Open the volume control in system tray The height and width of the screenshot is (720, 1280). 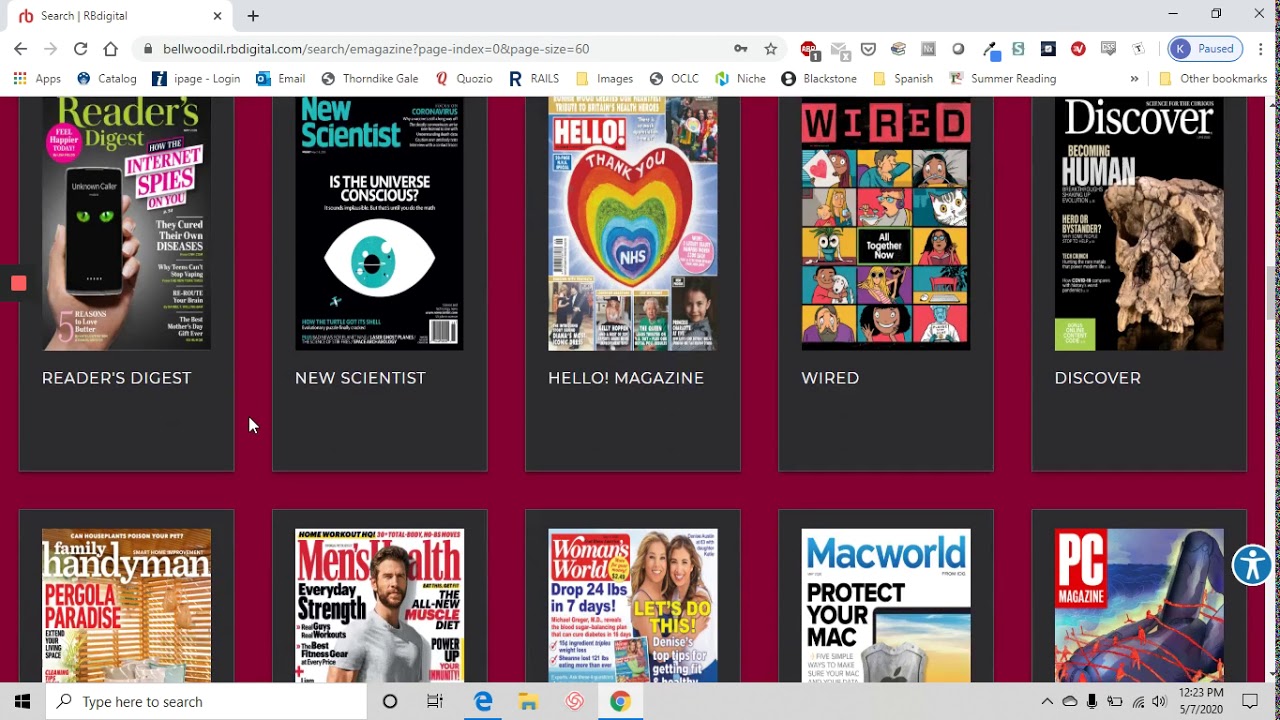(1159, 702)
